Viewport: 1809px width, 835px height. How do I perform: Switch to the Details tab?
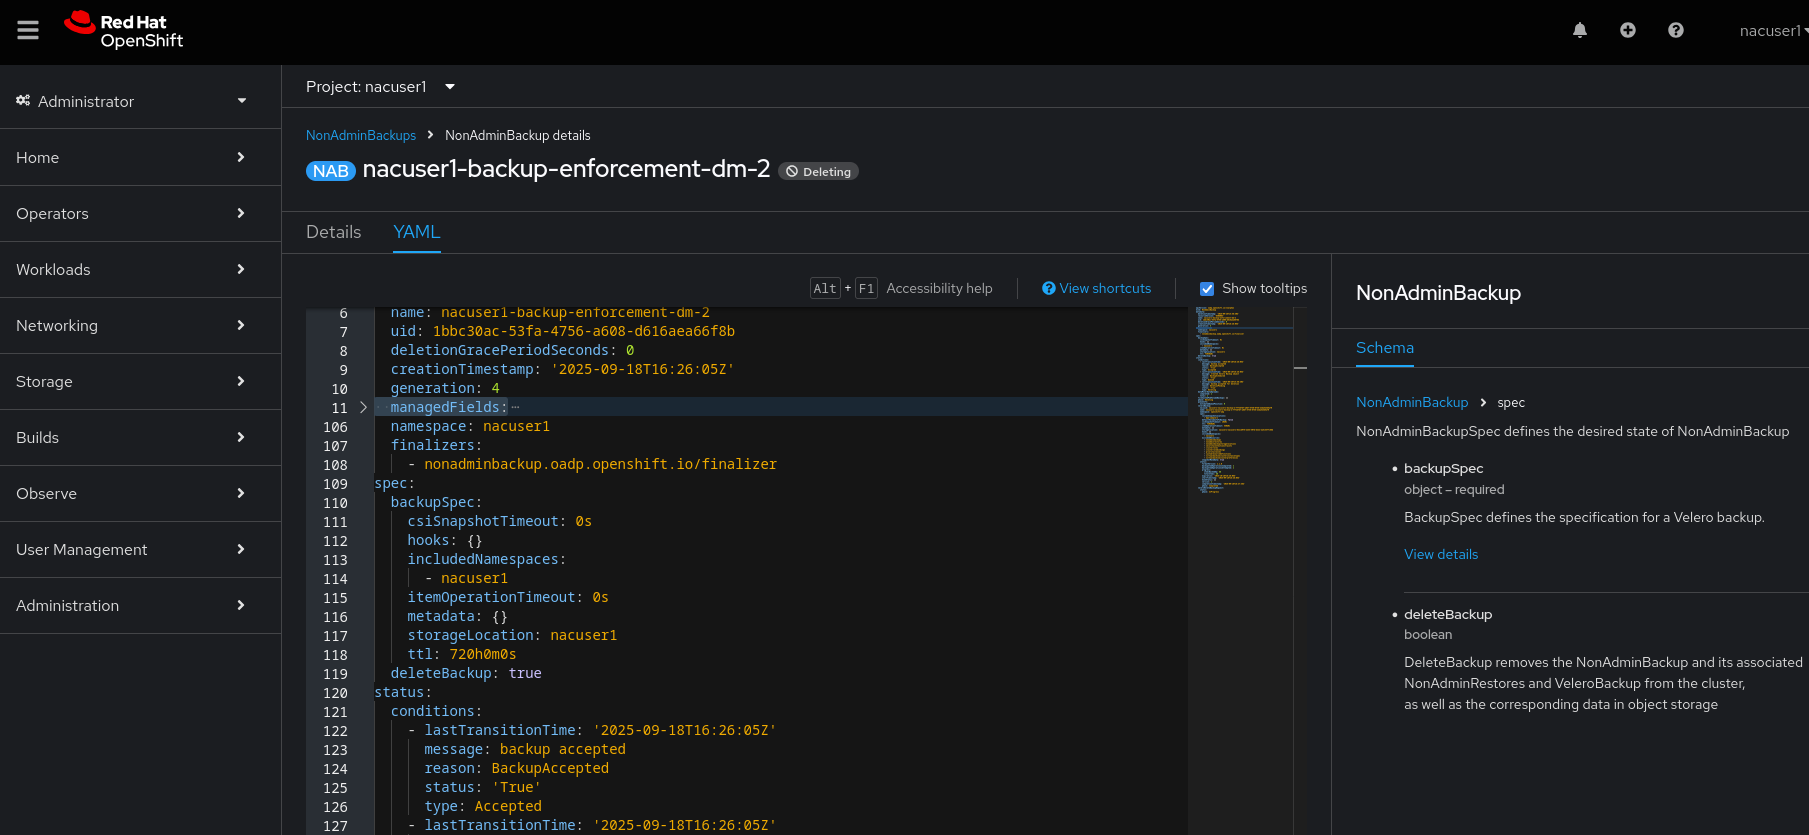coord(333,232)
